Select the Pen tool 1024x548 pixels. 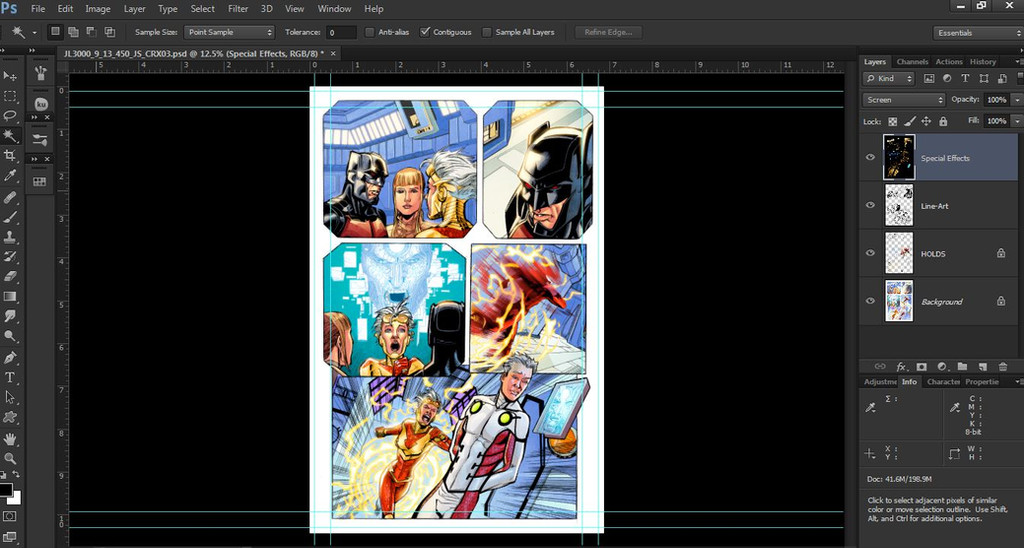click(x=10, y=358)
